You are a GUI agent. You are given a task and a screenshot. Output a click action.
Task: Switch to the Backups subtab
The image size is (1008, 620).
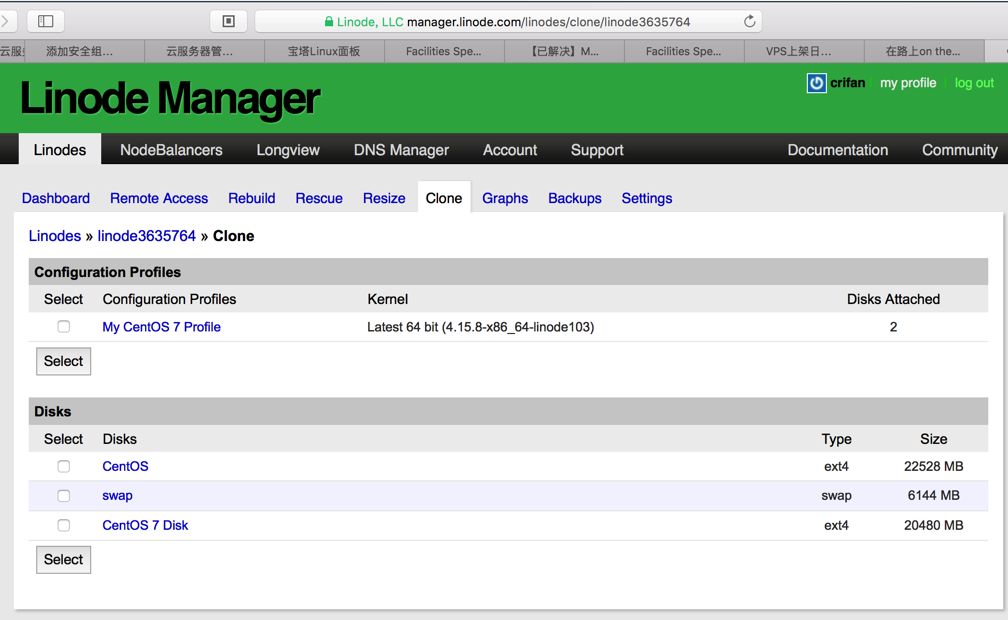coord(575,198)
